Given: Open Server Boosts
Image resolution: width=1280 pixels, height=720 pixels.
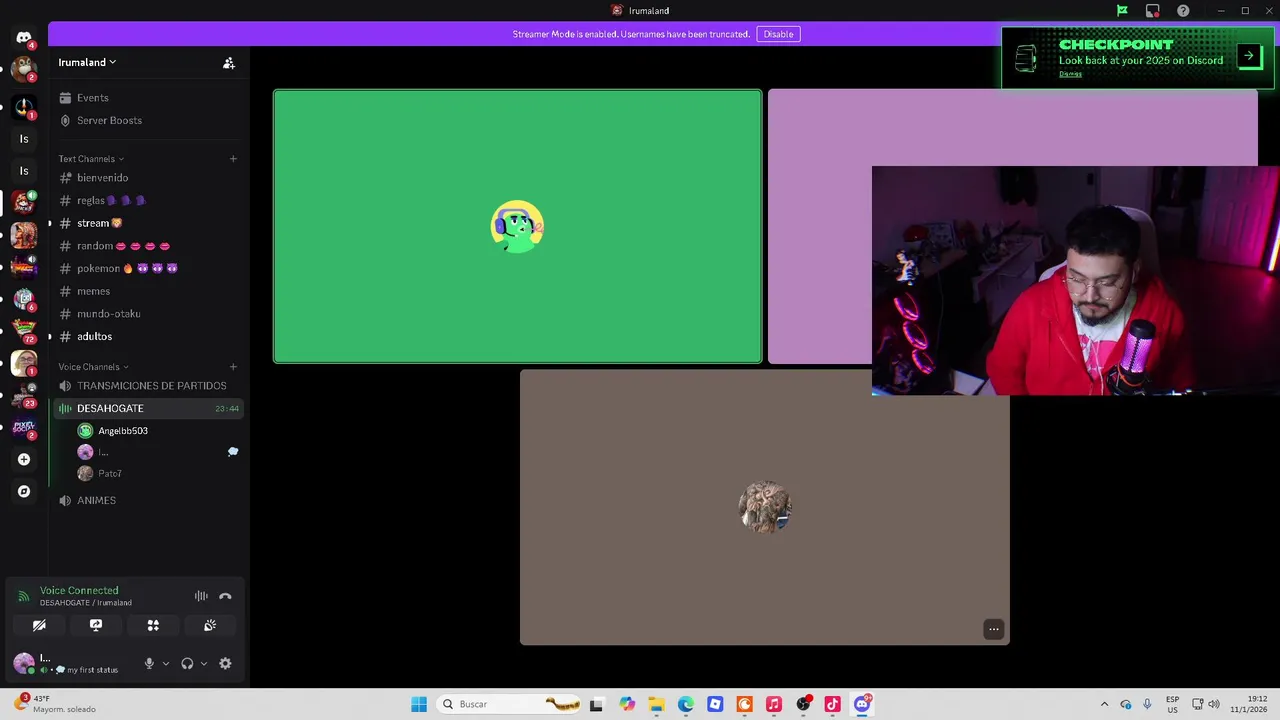Looking at the screenshot, I should point(150,120).
